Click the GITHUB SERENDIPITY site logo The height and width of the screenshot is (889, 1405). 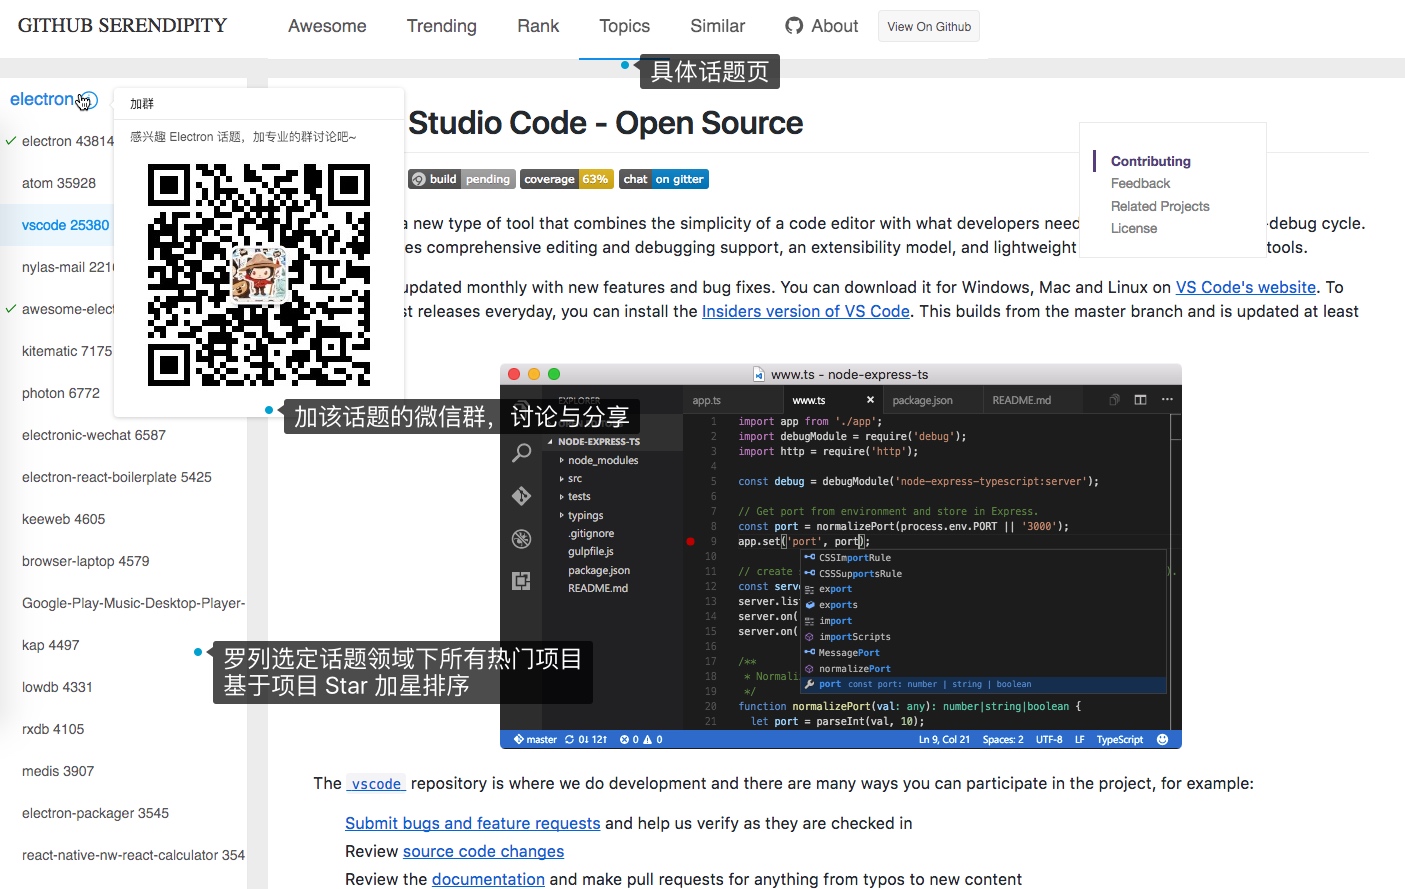point(122,26)
